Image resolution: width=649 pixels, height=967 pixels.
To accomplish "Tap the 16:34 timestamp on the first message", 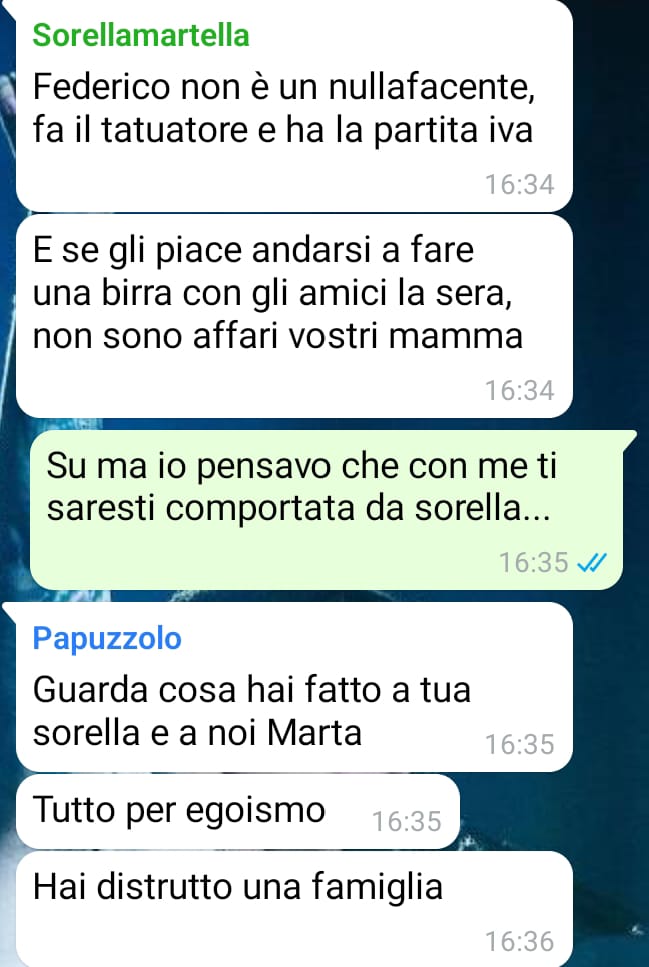I will click(519, 184).
